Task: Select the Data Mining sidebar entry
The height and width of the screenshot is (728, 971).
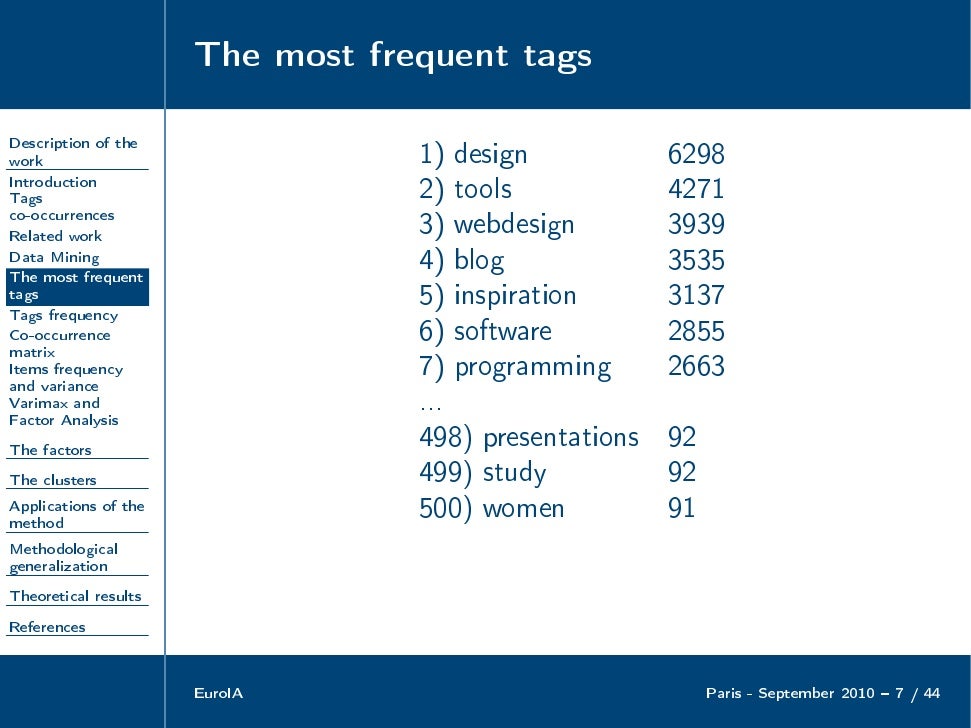Action: [x=54, y=257]
